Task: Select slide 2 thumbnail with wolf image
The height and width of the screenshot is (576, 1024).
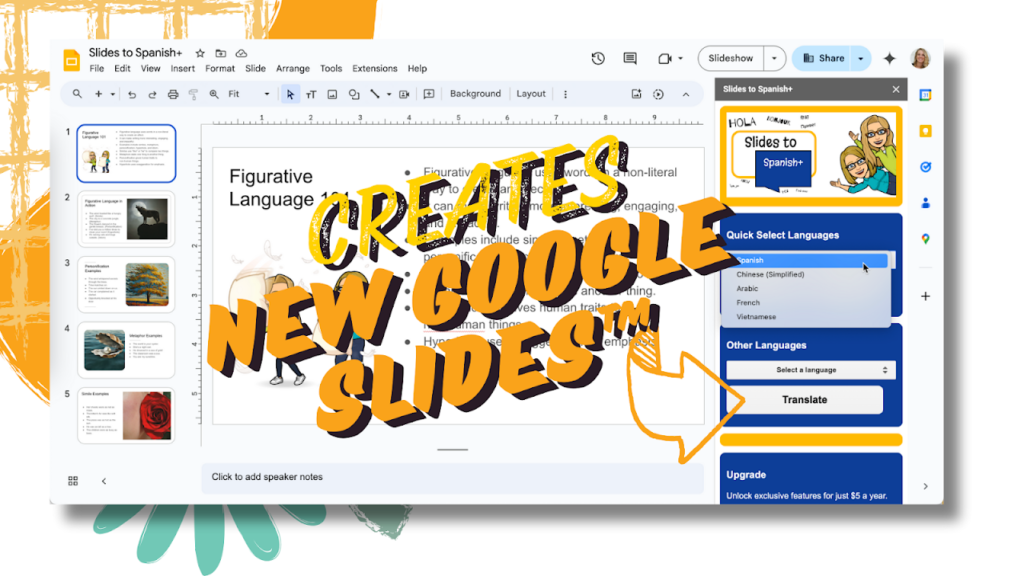Action: pos(126,219)
